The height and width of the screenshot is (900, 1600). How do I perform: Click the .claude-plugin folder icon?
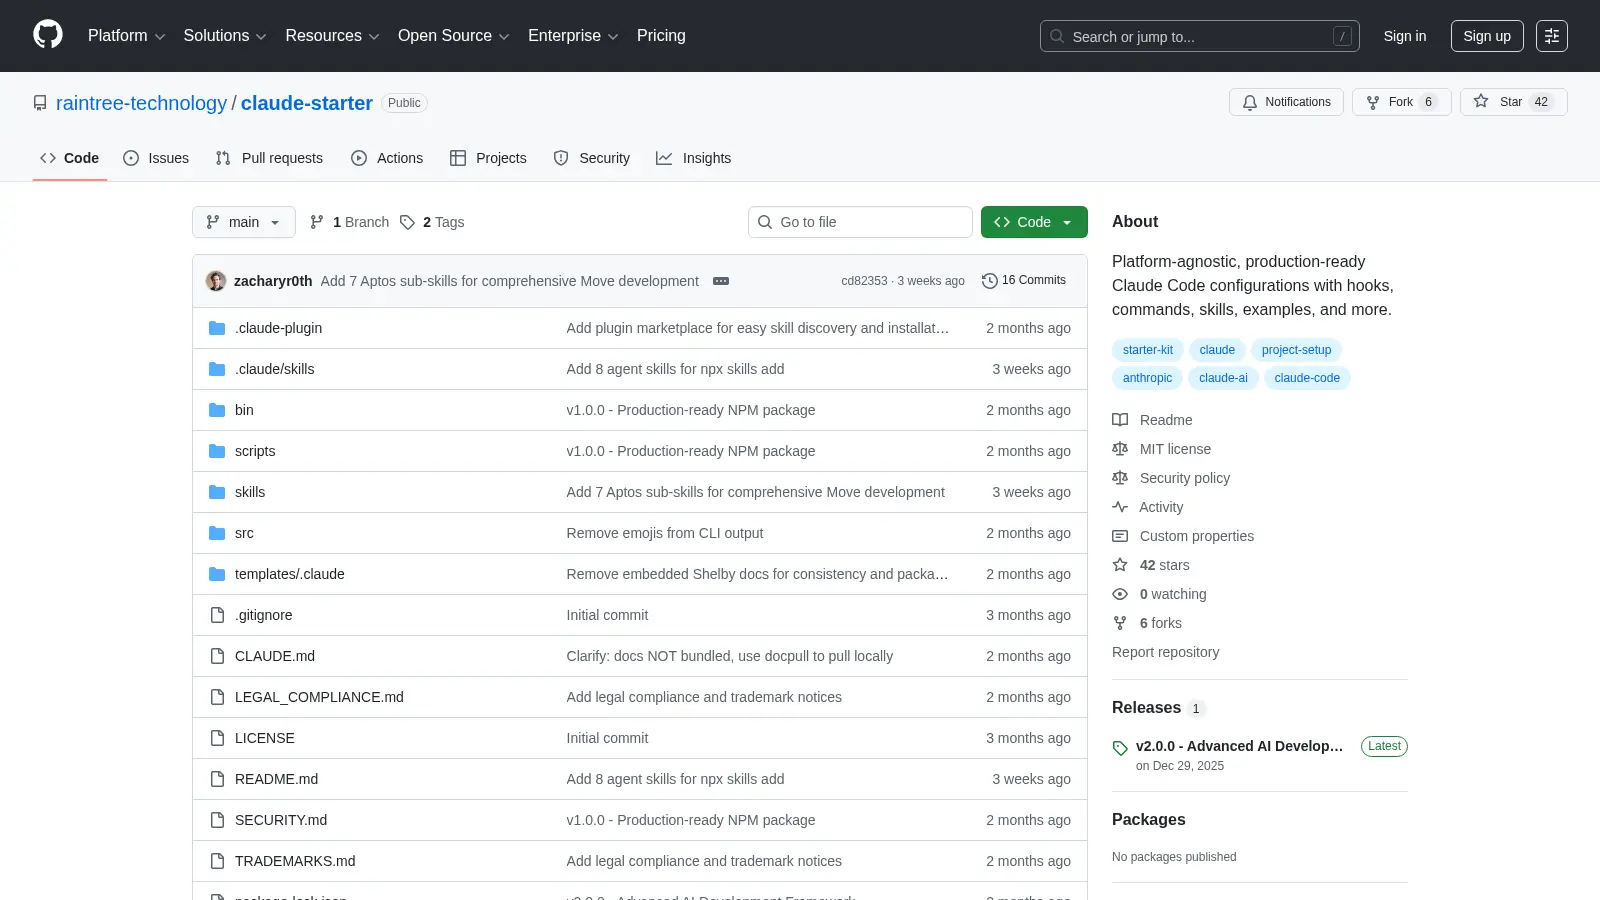217,328
